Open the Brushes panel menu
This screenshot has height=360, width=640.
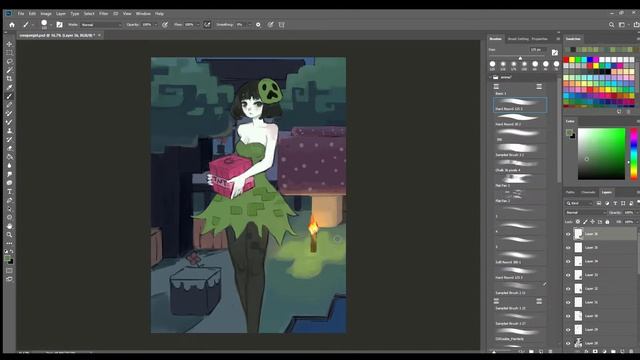tap(558, 39)
